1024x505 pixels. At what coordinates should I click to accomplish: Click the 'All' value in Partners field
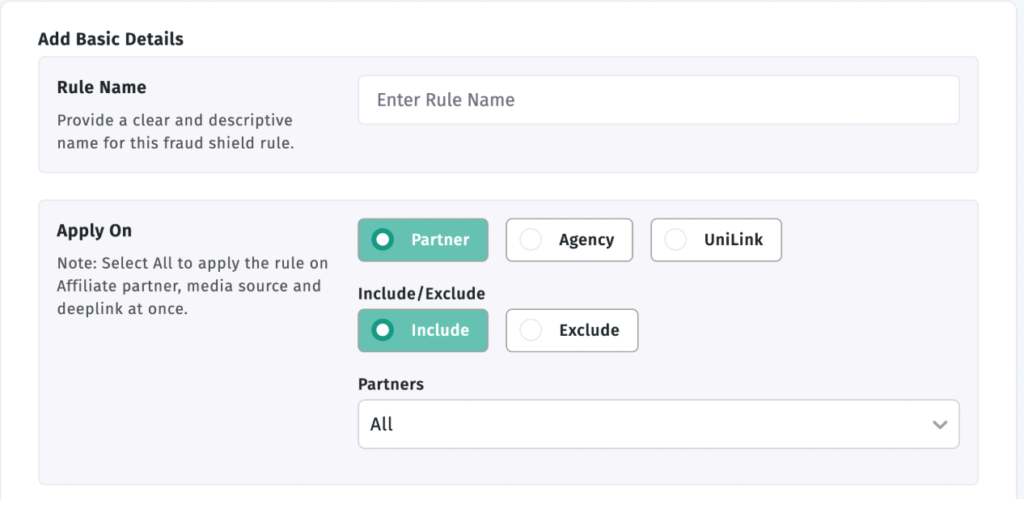(x=382, y=424)
